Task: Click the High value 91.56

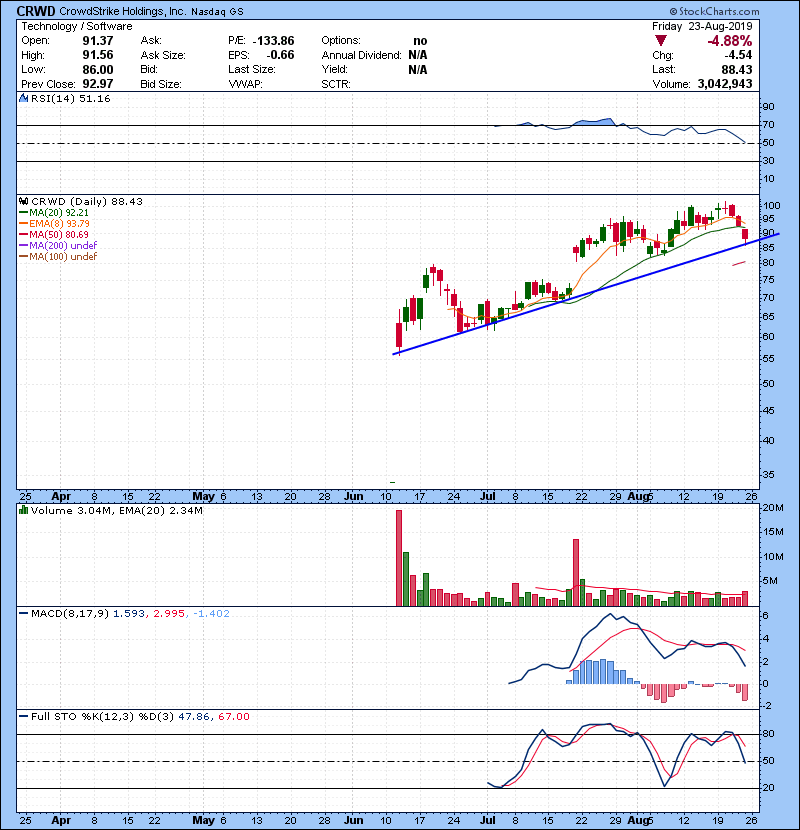Action: tap(98, 55)
